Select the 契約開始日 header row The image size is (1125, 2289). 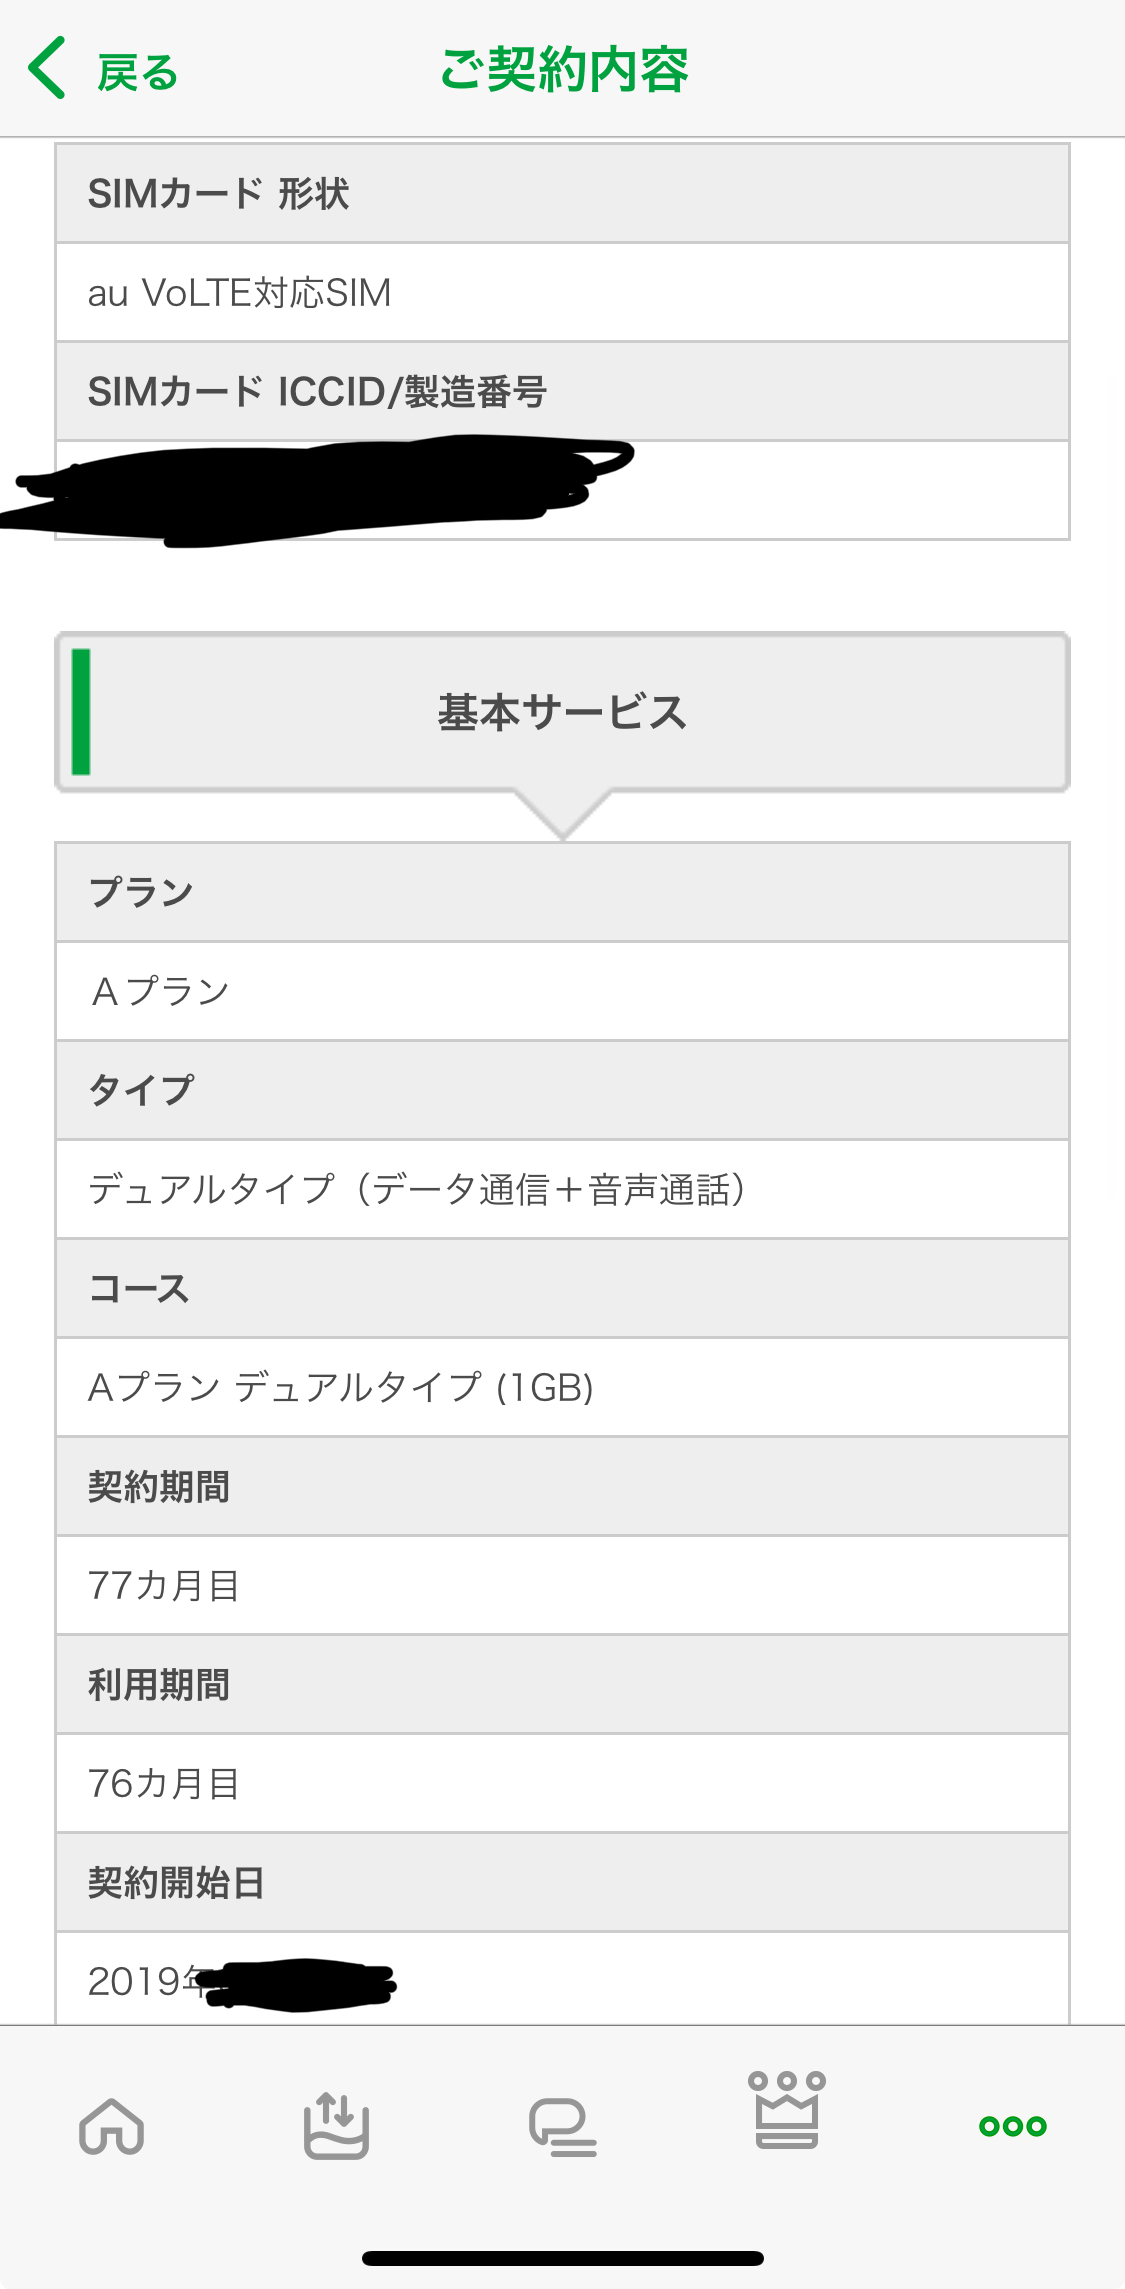click(x=562, y=1882)
